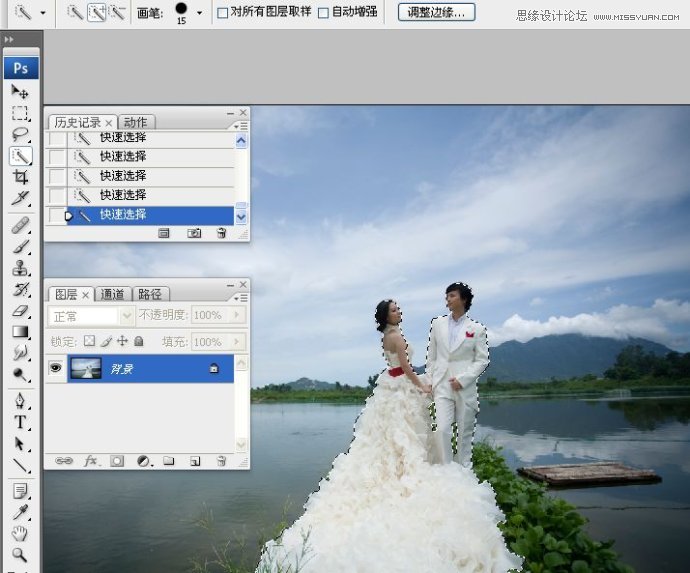Switch to the 路径 tab
This screenshot has height=573, width=690.
click(150, 294)
